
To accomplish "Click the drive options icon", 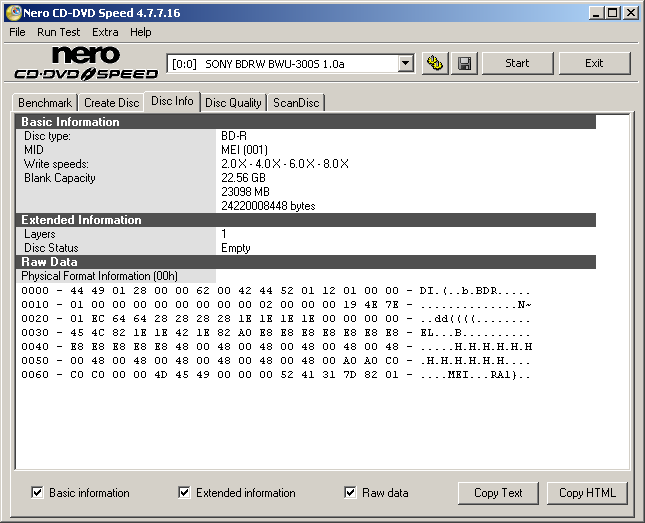I will [434, 63].
